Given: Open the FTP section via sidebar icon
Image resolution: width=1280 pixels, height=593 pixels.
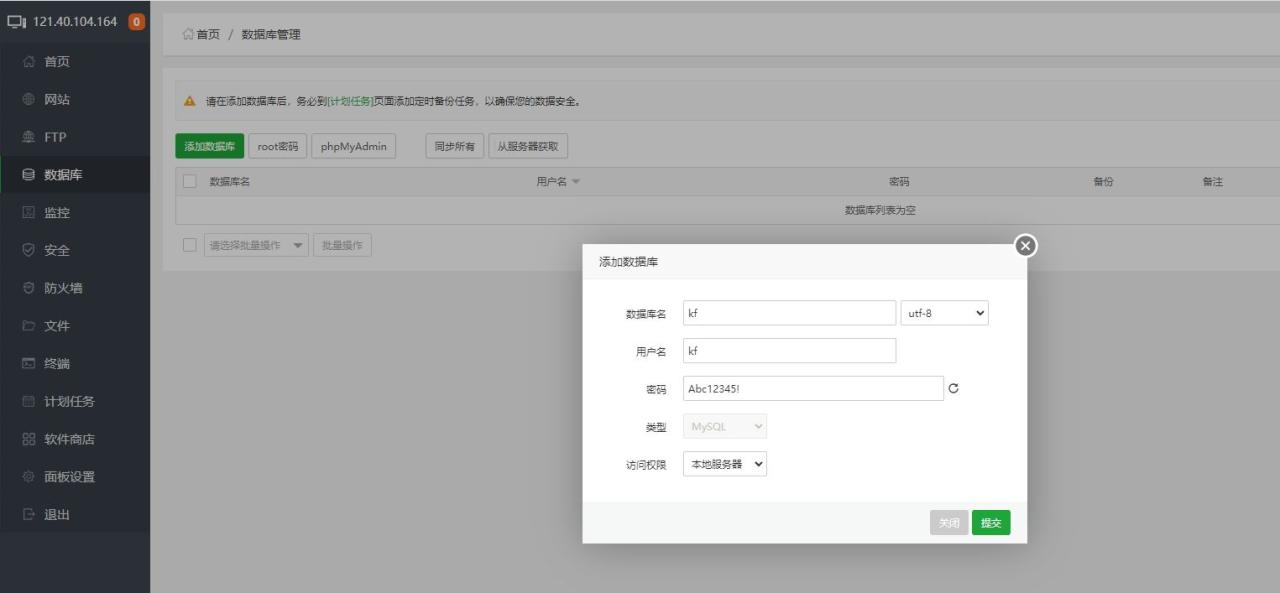Looking at the screenshot, I should tap(30, 136).
